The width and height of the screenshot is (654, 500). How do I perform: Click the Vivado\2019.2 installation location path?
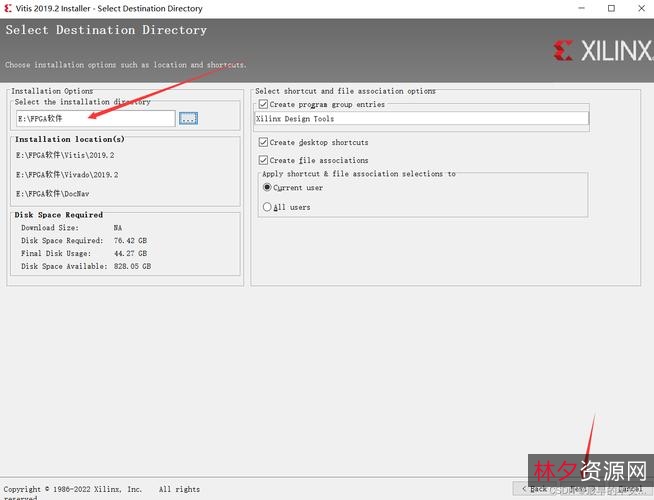coord(67,175)
